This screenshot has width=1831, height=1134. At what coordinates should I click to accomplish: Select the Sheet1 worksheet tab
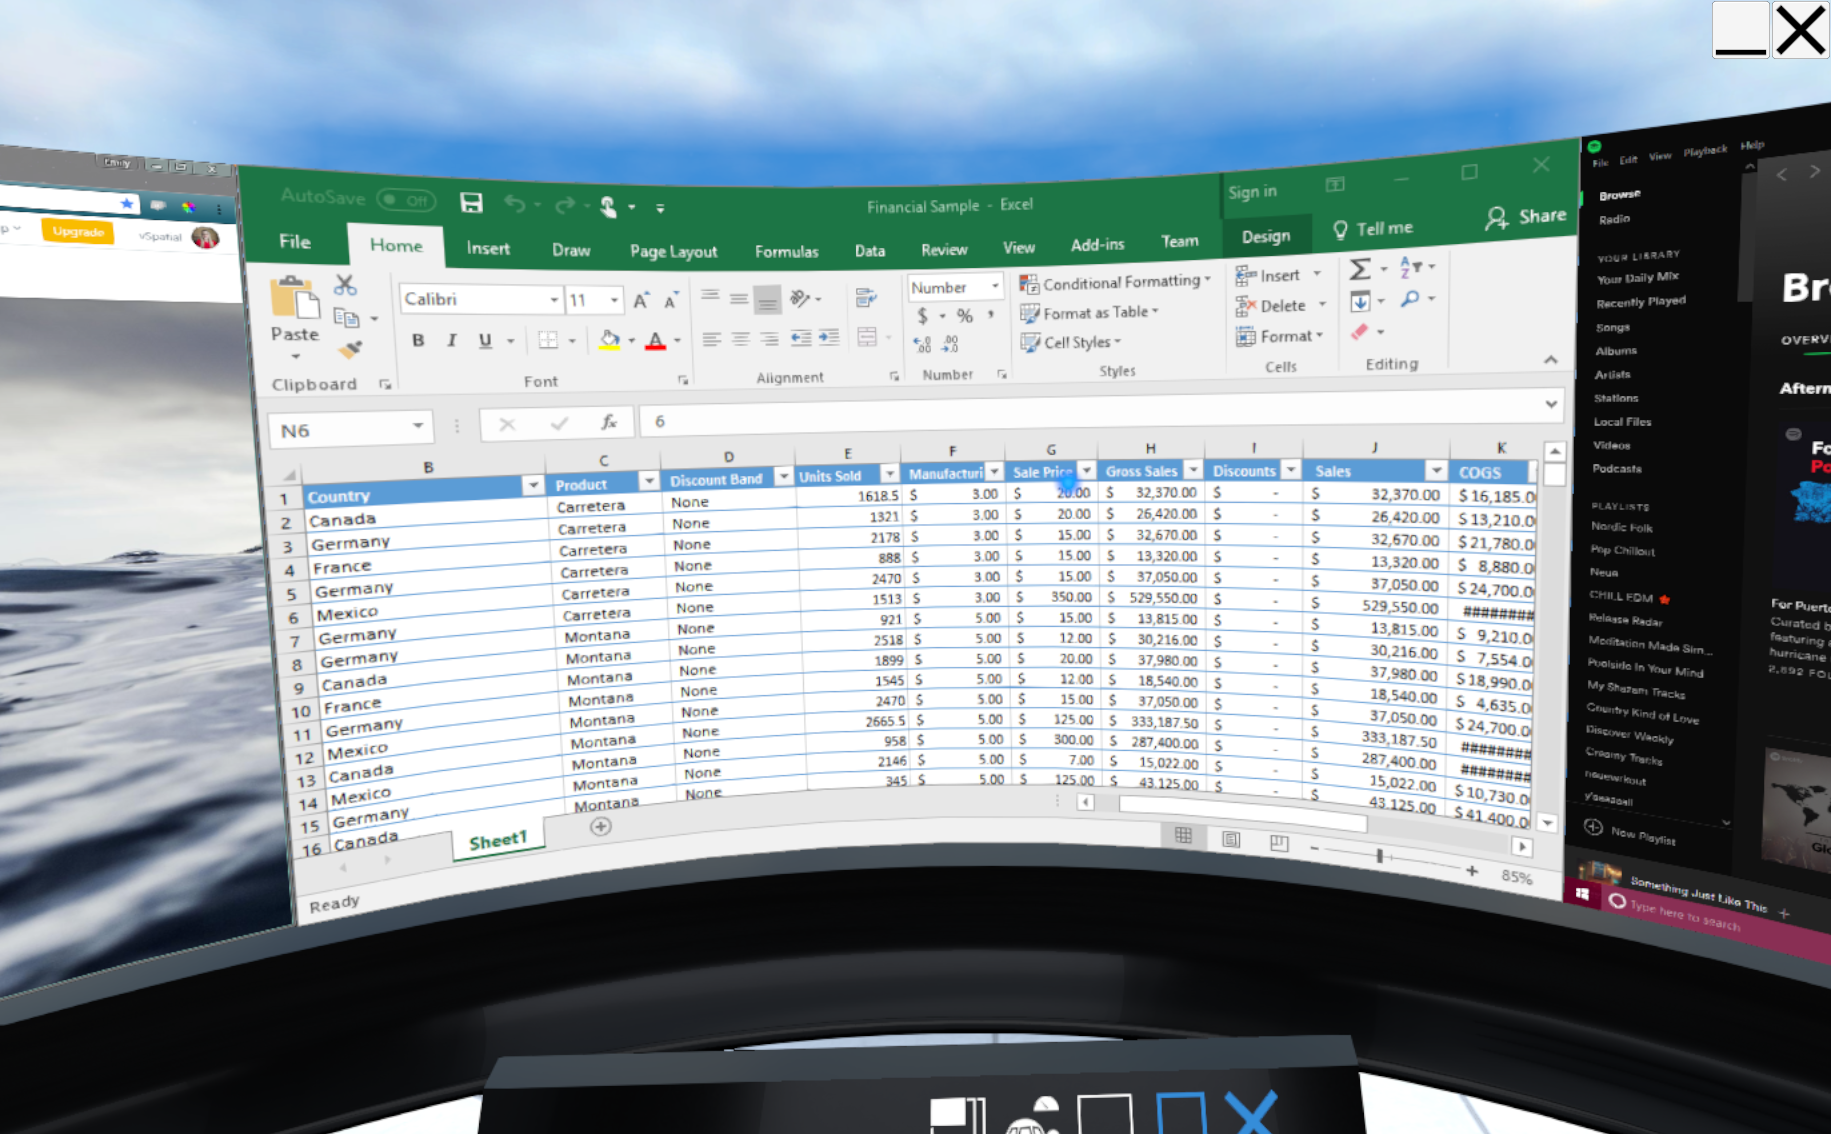click(x=497, y=840)
